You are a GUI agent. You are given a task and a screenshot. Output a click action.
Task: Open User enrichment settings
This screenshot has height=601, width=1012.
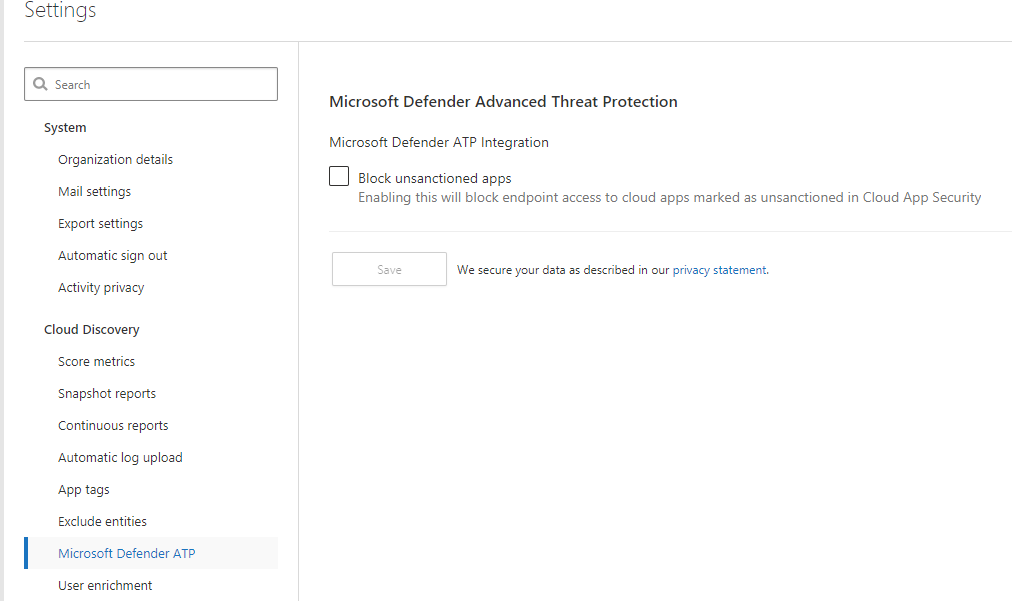(105, 586)
